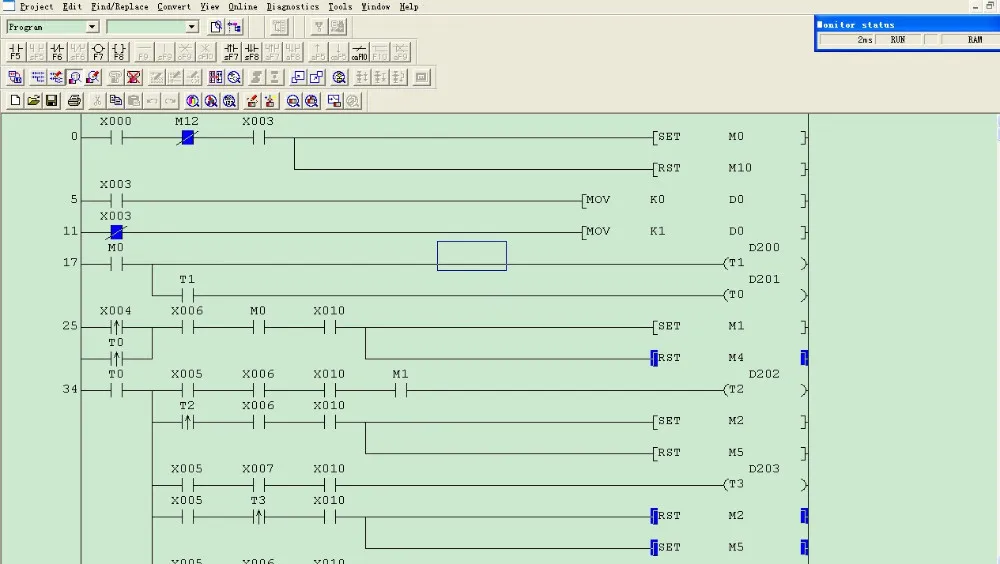The image size is (1000, 564).
Task: Click the icon with two vertical ladder columns
Action: click(x=216, y=77)
